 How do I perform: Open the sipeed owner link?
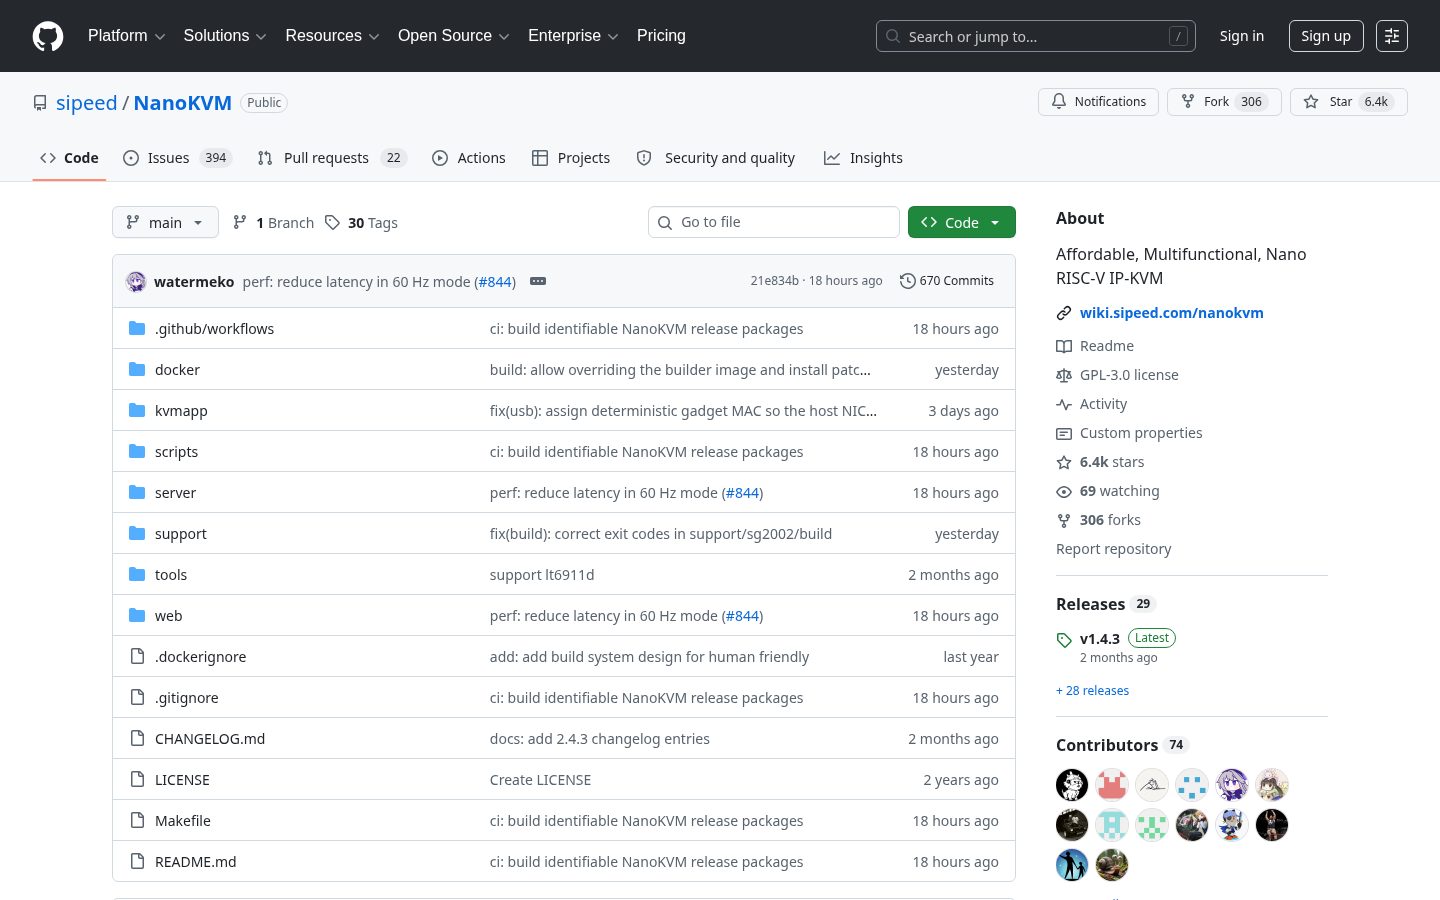[86, 103]
